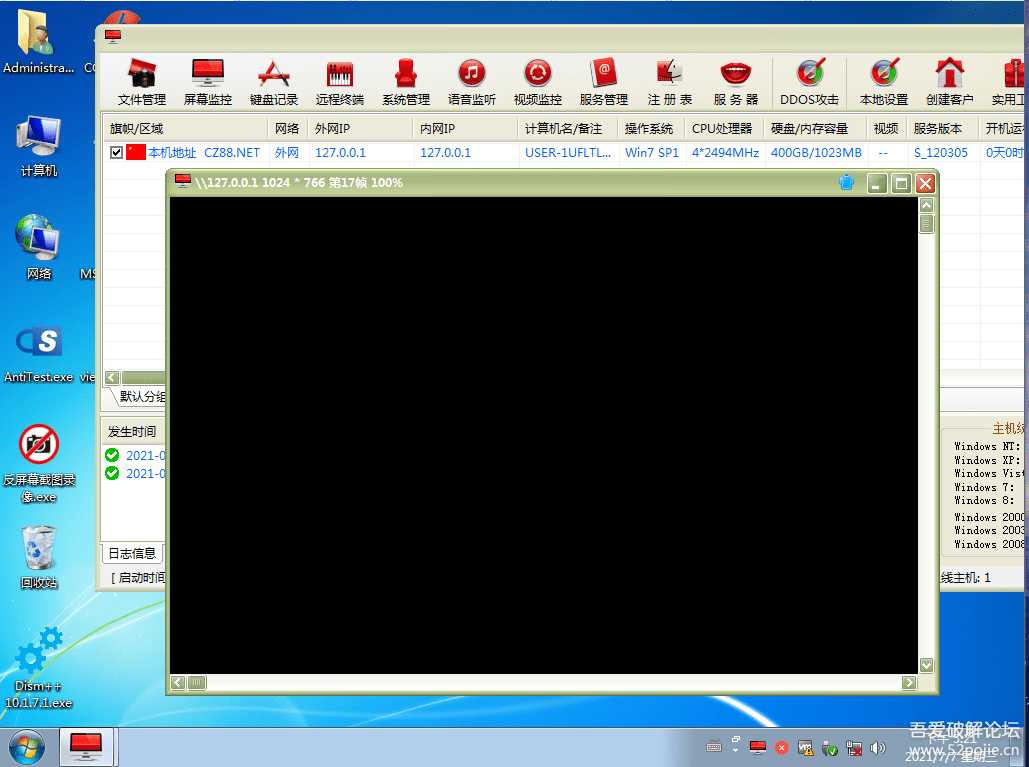Switch to the 默认分组 group tab

pos(140,397)
